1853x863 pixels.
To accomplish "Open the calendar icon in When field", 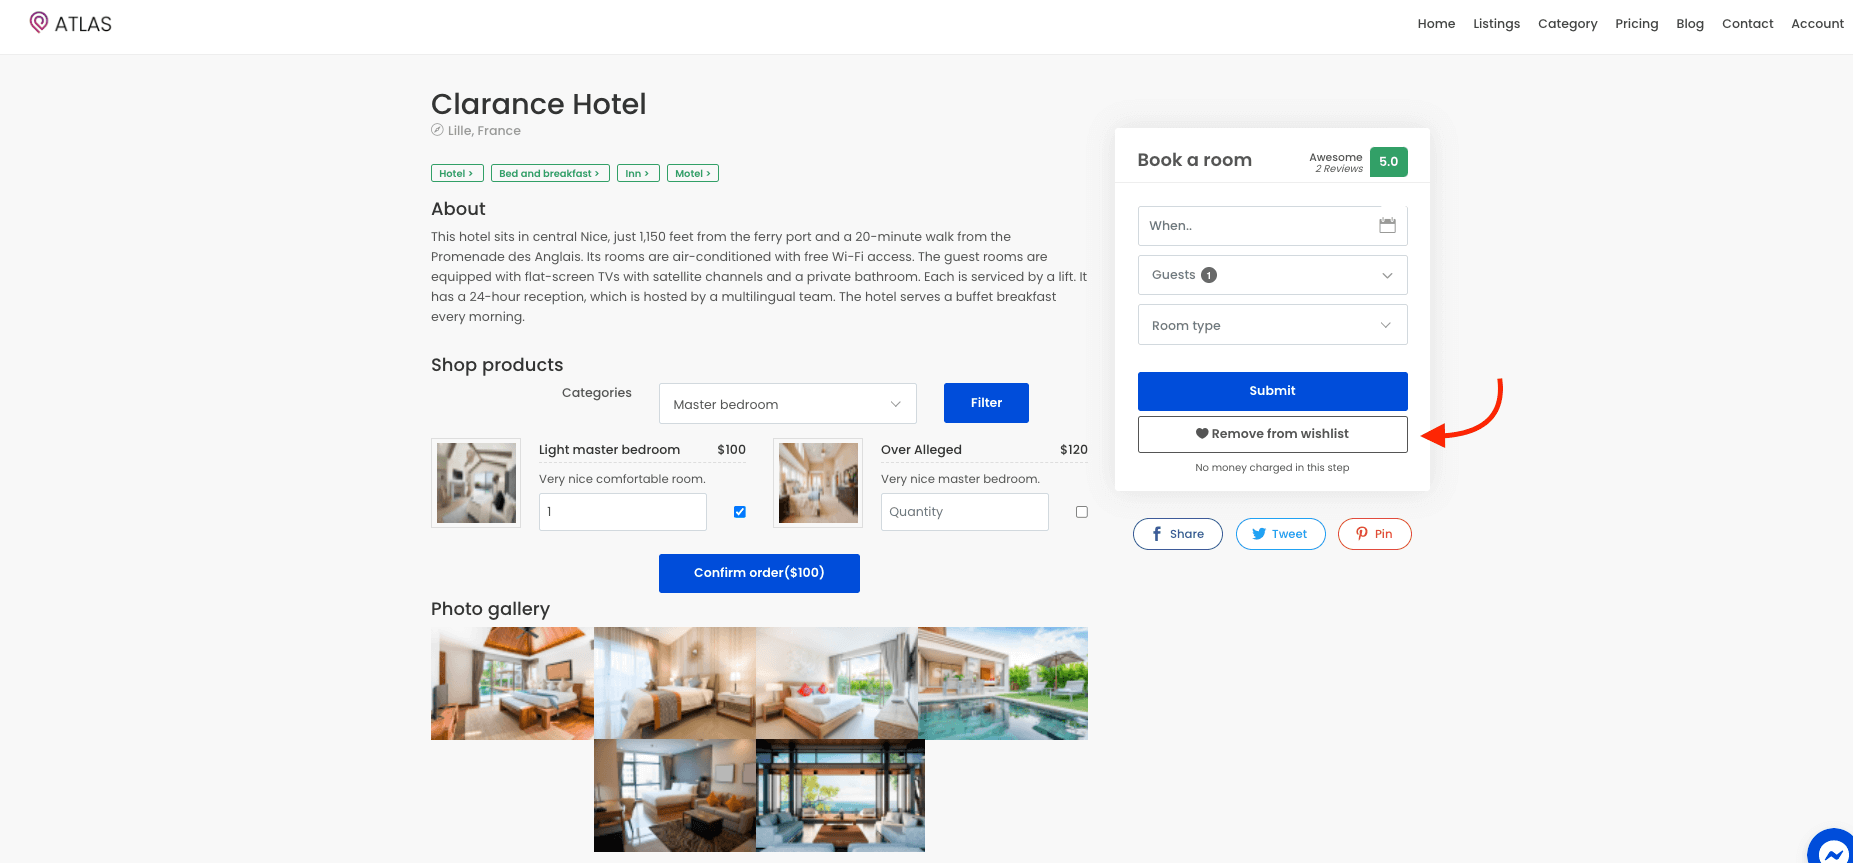I will [1387, 225].
